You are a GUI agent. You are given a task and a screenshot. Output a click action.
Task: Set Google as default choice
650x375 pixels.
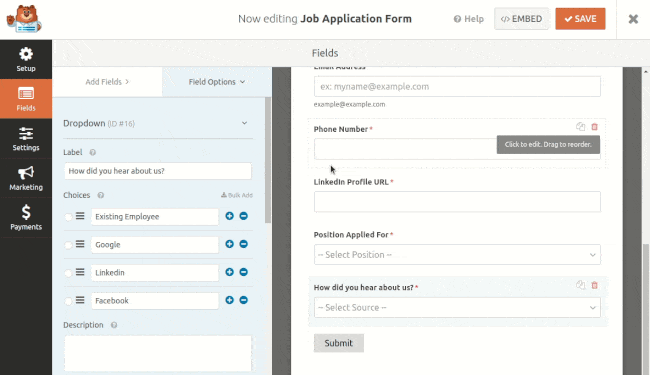[68, 245]
